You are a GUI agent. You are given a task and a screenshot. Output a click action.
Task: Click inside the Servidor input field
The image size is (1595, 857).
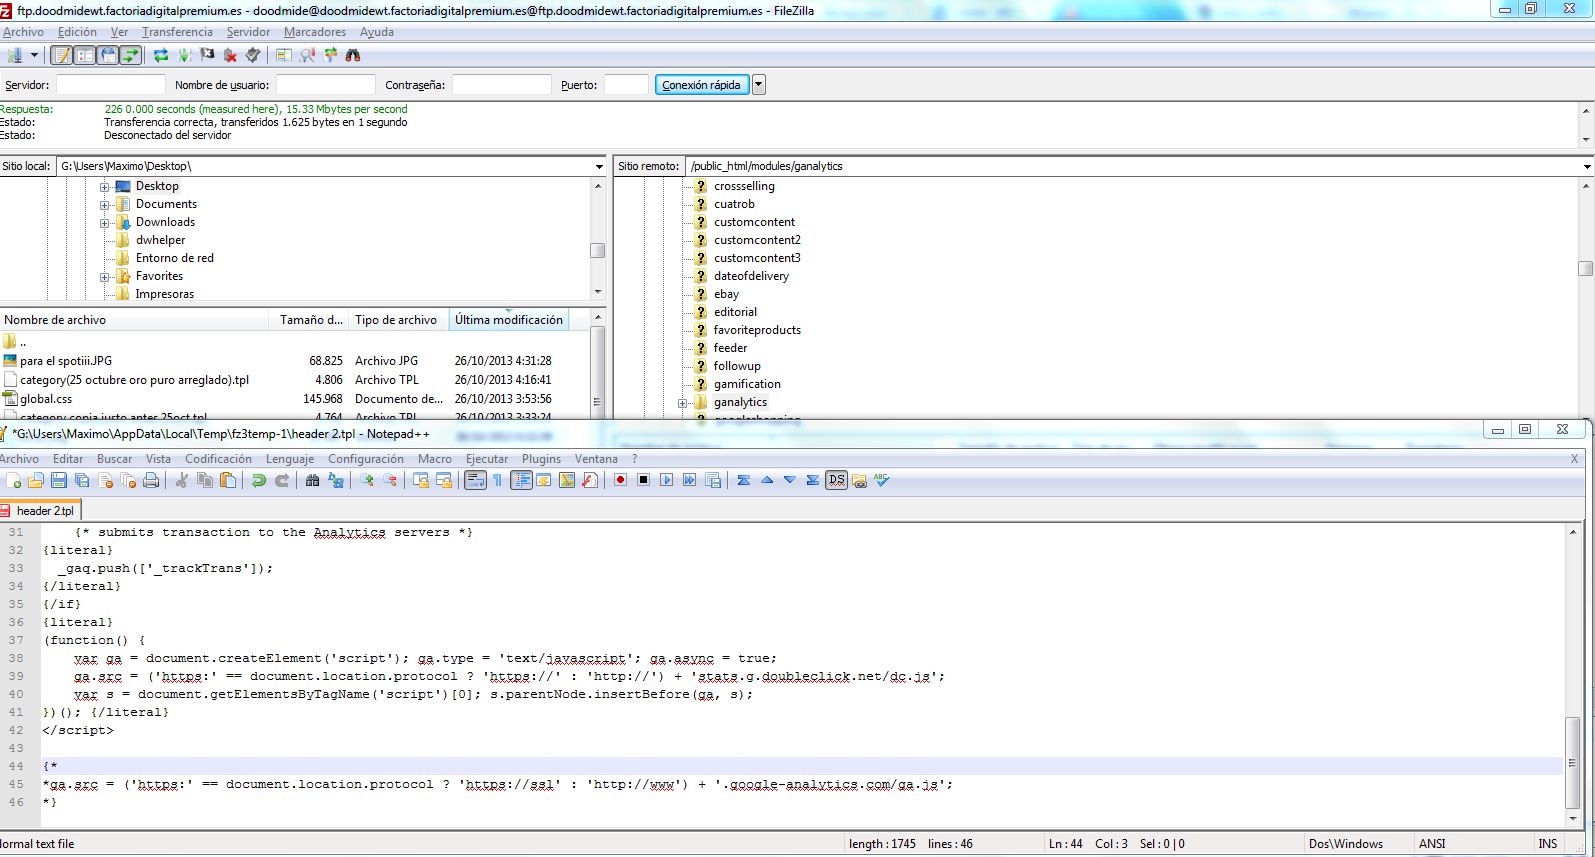[110, 85]
